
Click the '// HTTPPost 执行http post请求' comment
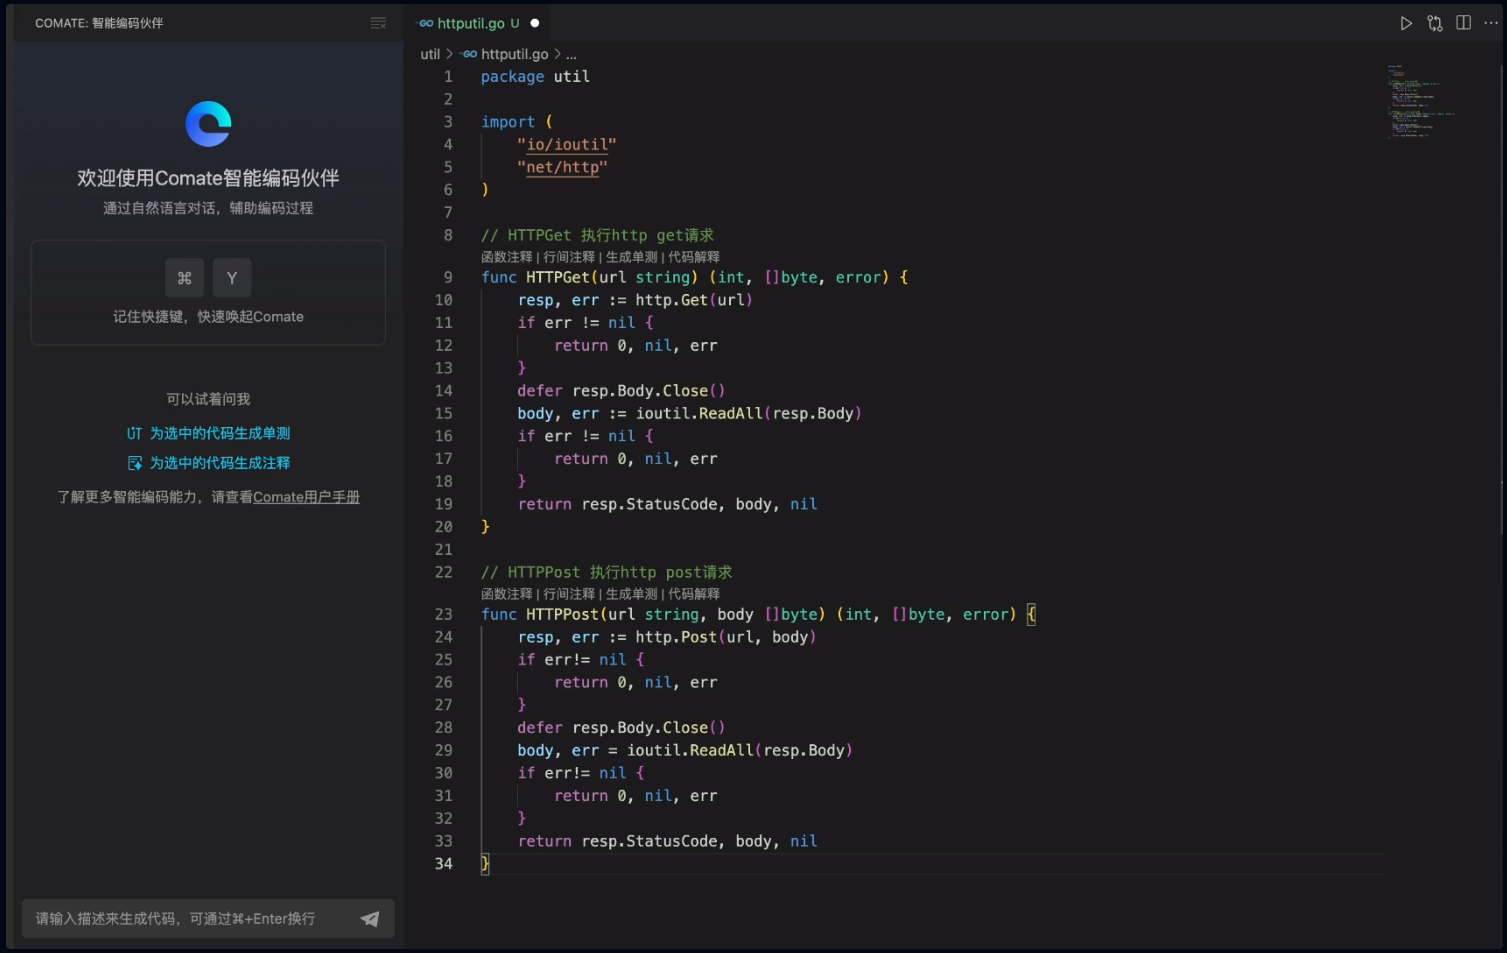point(606,572)
